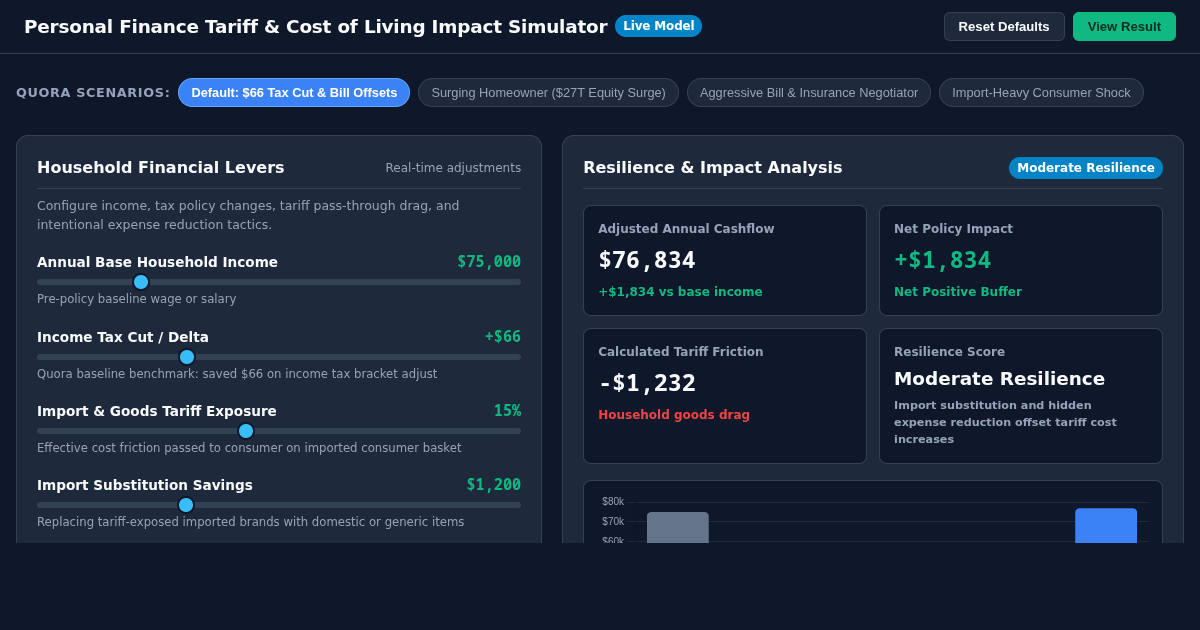
Task: Open the View Result button
Action: [1124, 27]
